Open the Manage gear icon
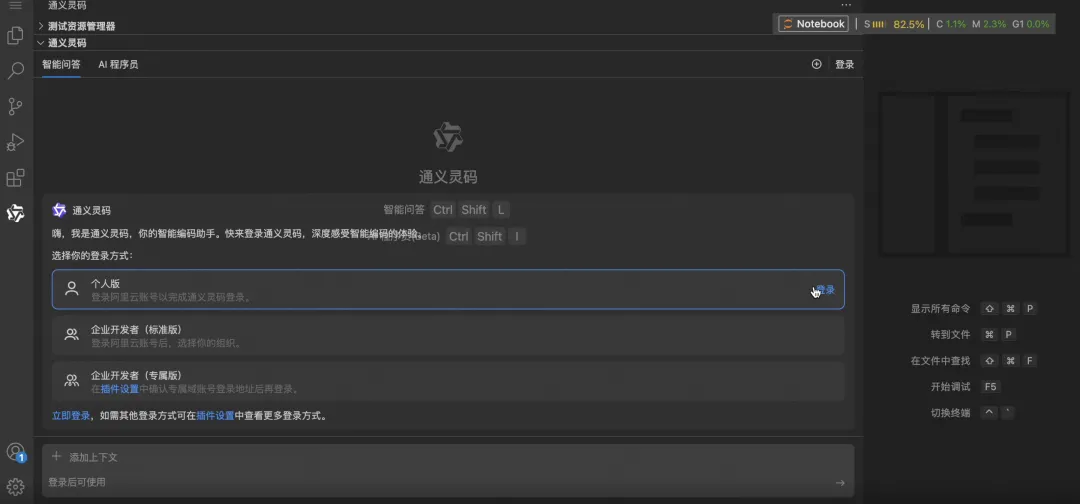The image size is (1080, 504). click(15, 487)
